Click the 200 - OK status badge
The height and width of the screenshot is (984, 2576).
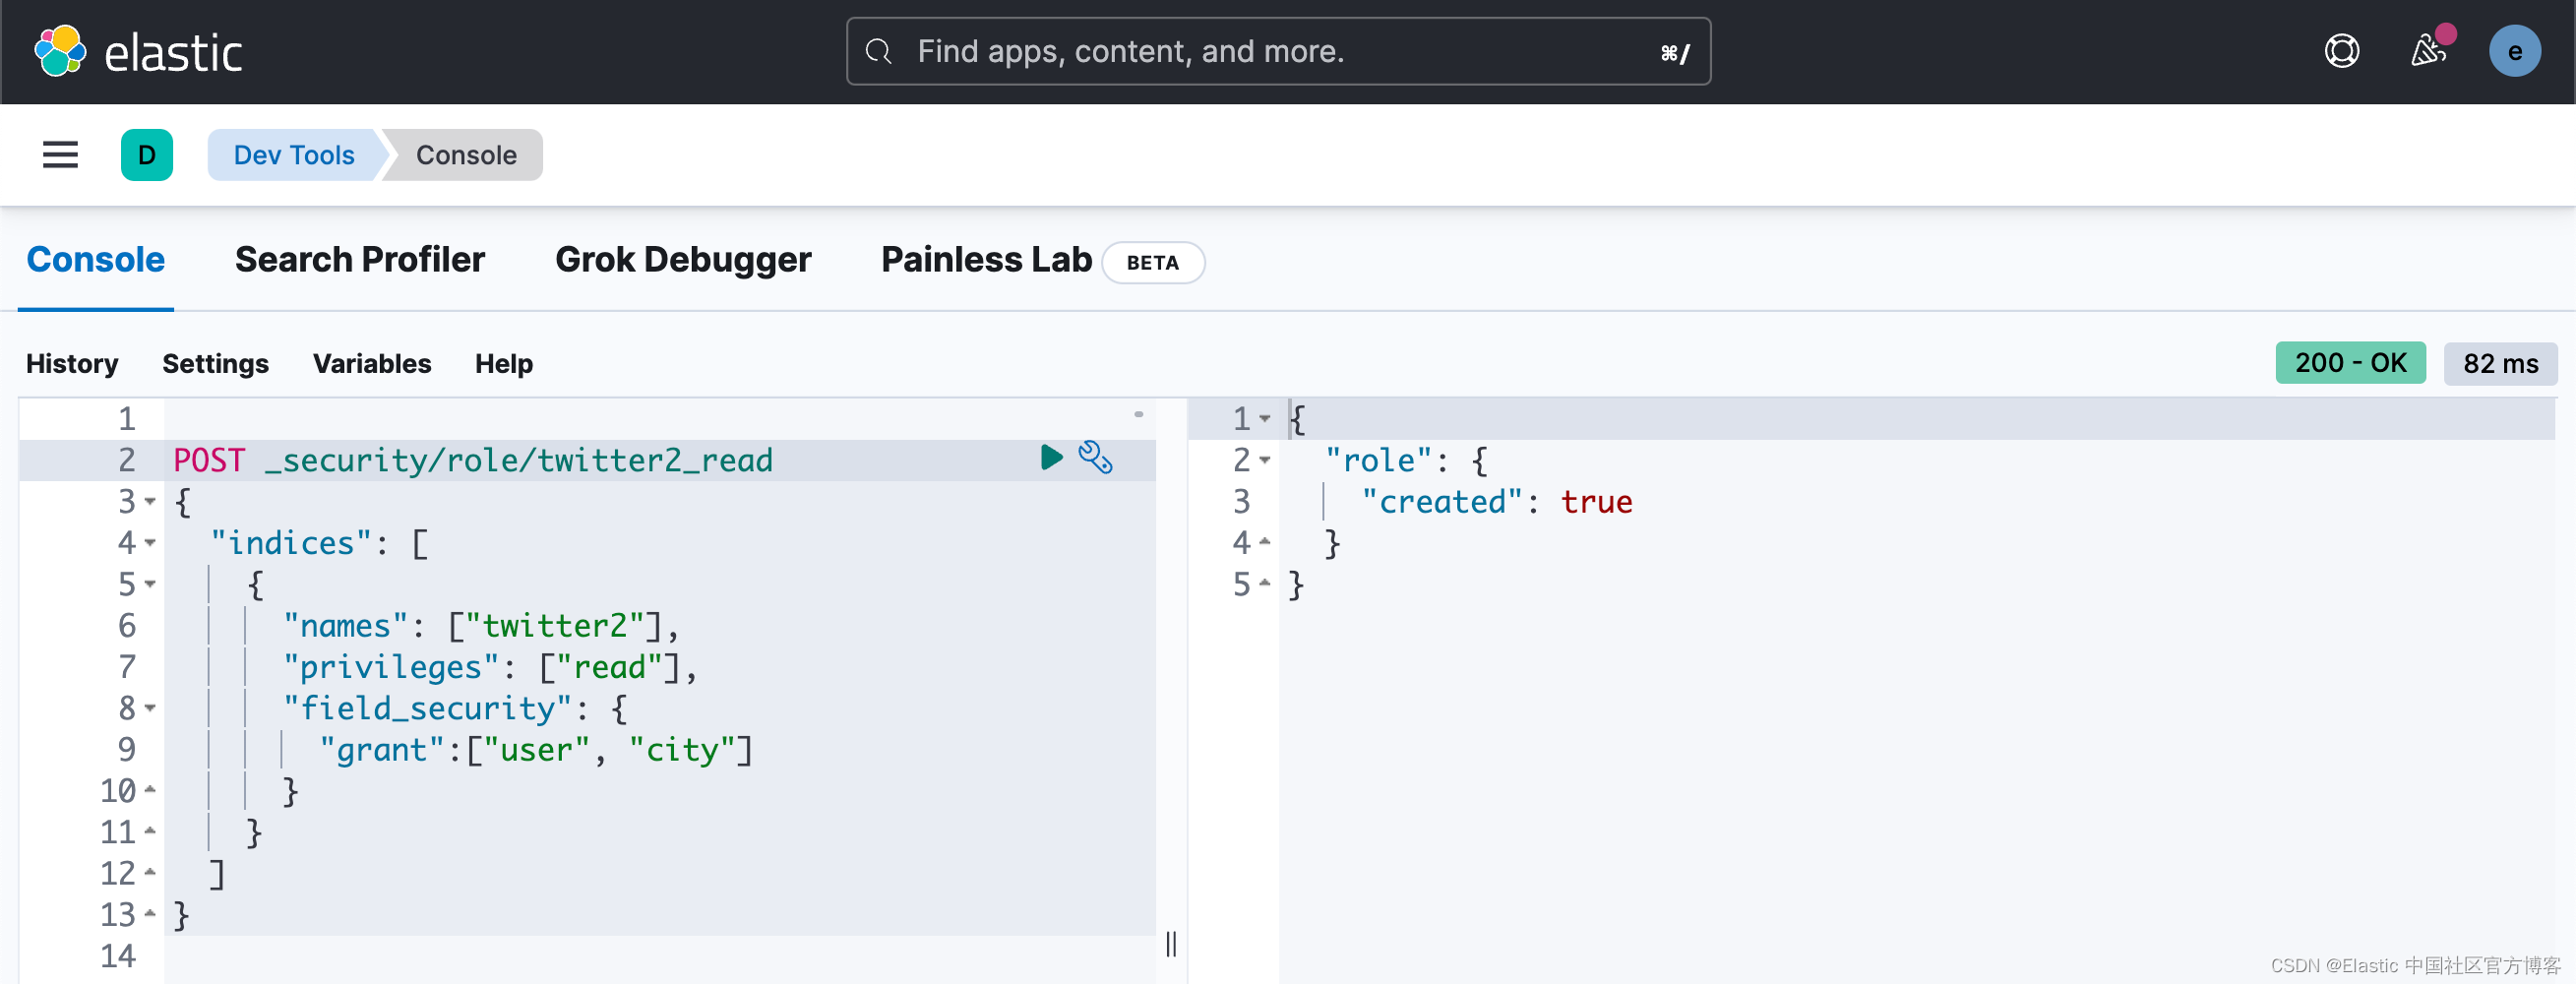(x=2350, y=363)
